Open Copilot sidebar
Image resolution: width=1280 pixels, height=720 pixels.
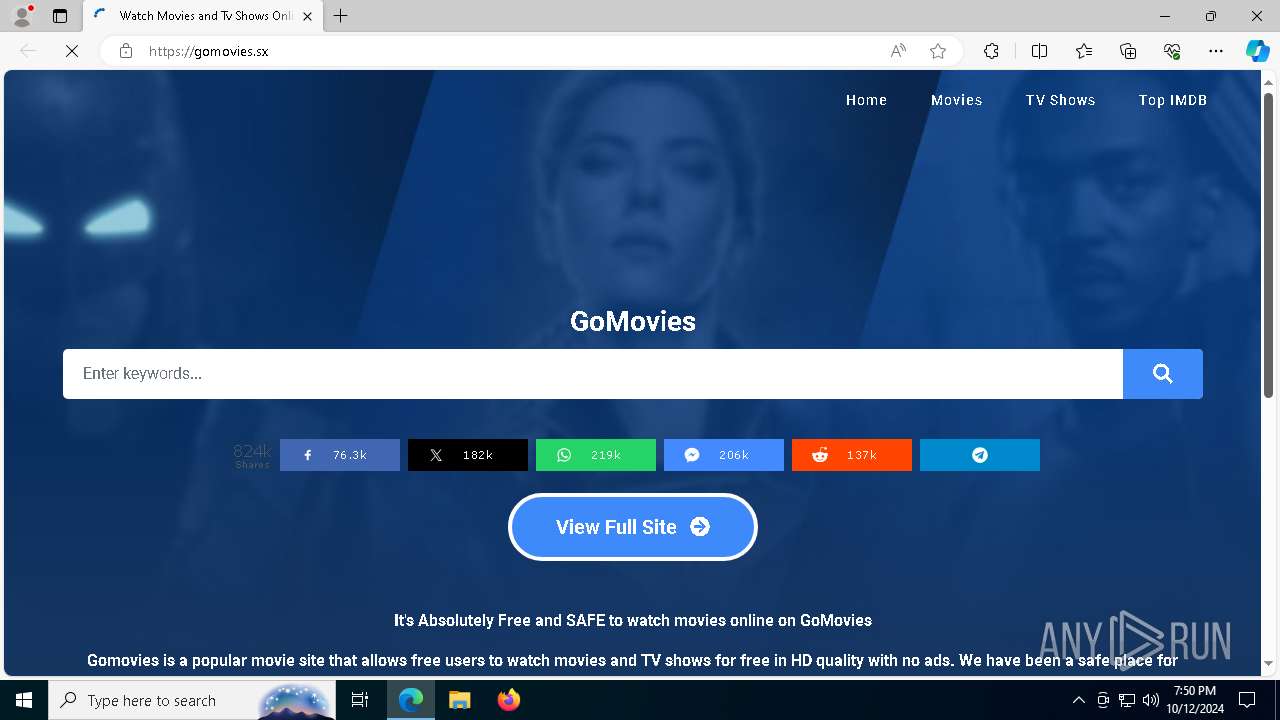1257,51
